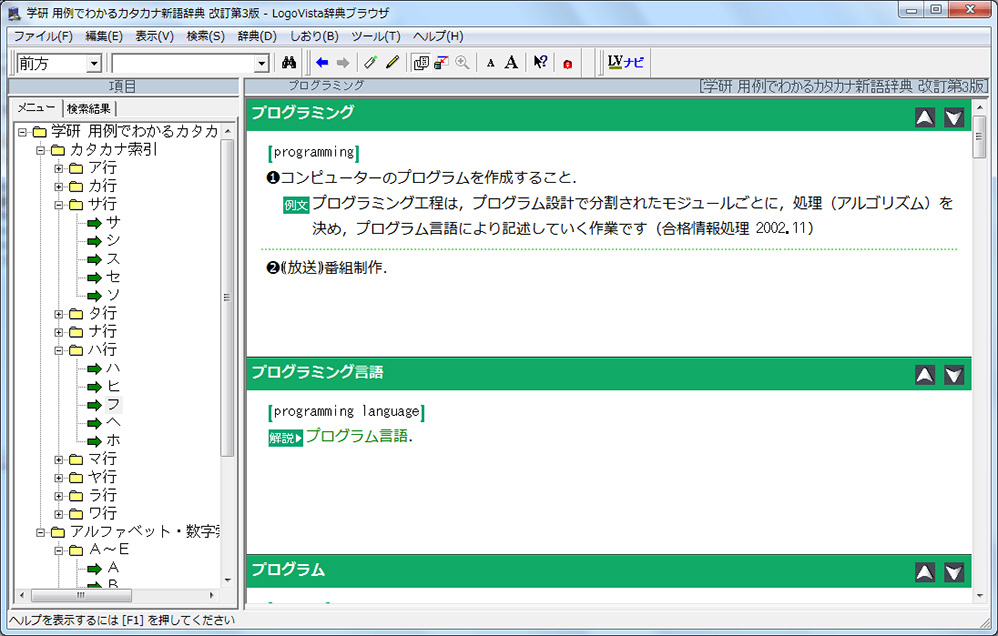
Task: Expand the ア行 folder
Action: pos(59,169)
